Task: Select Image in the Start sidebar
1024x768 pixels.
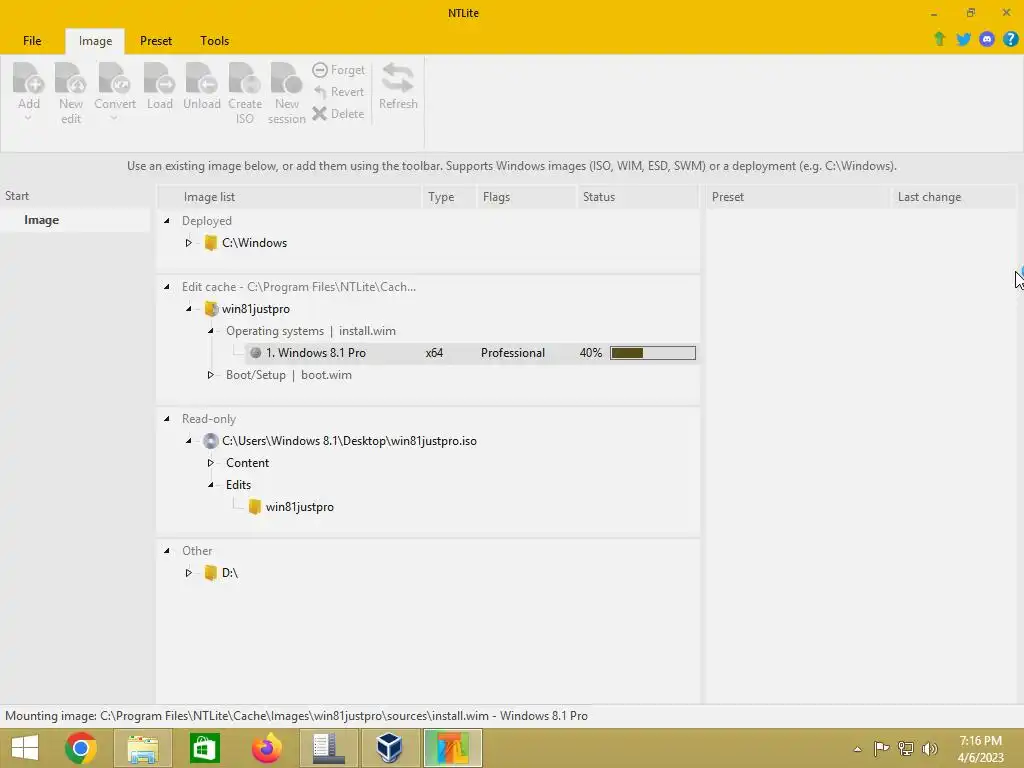Action: 75,220
